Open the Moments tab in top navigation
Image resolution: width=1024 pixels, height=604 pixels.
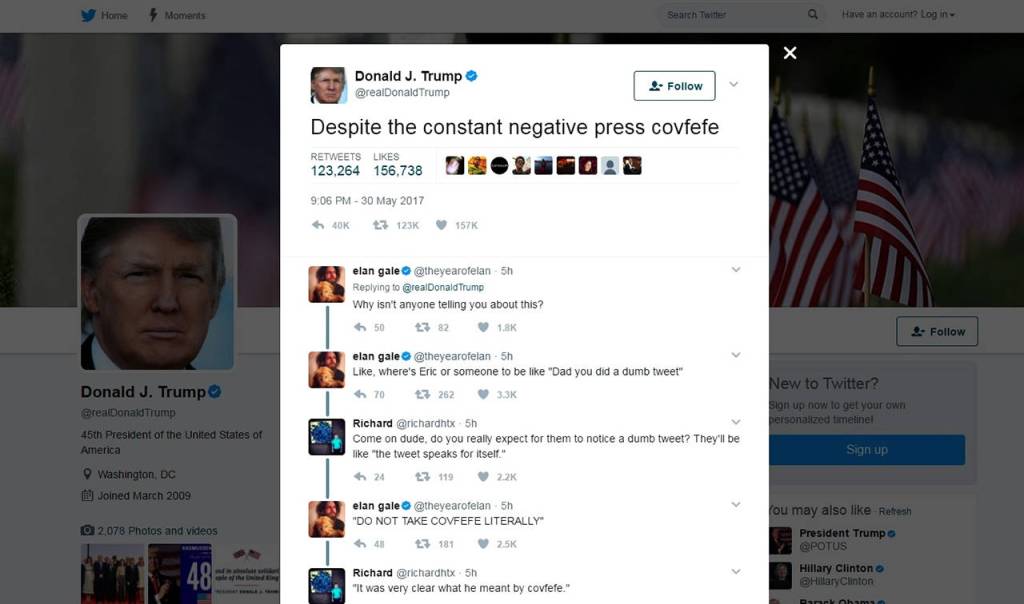point(176,15)
